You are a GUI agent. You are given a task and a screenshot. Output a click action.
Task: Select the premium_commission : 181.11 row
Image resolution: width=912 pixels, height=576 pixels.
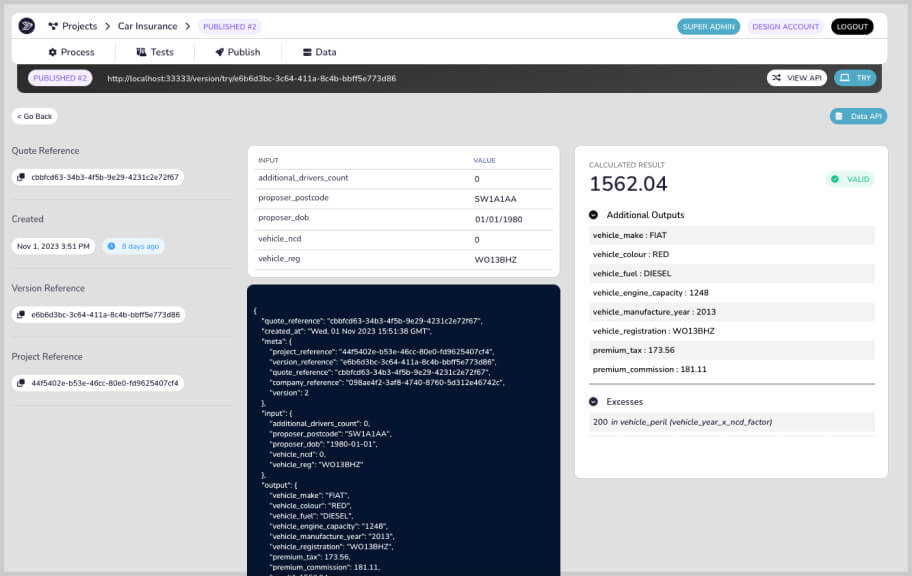[732, 369]
